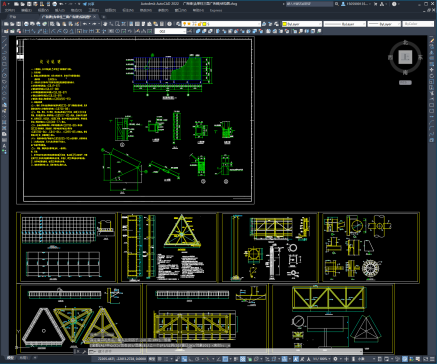This screenshot has width=437, height=364.
Task: Click Save icon in quick access toolbar
Action: [x=29, y=4]
